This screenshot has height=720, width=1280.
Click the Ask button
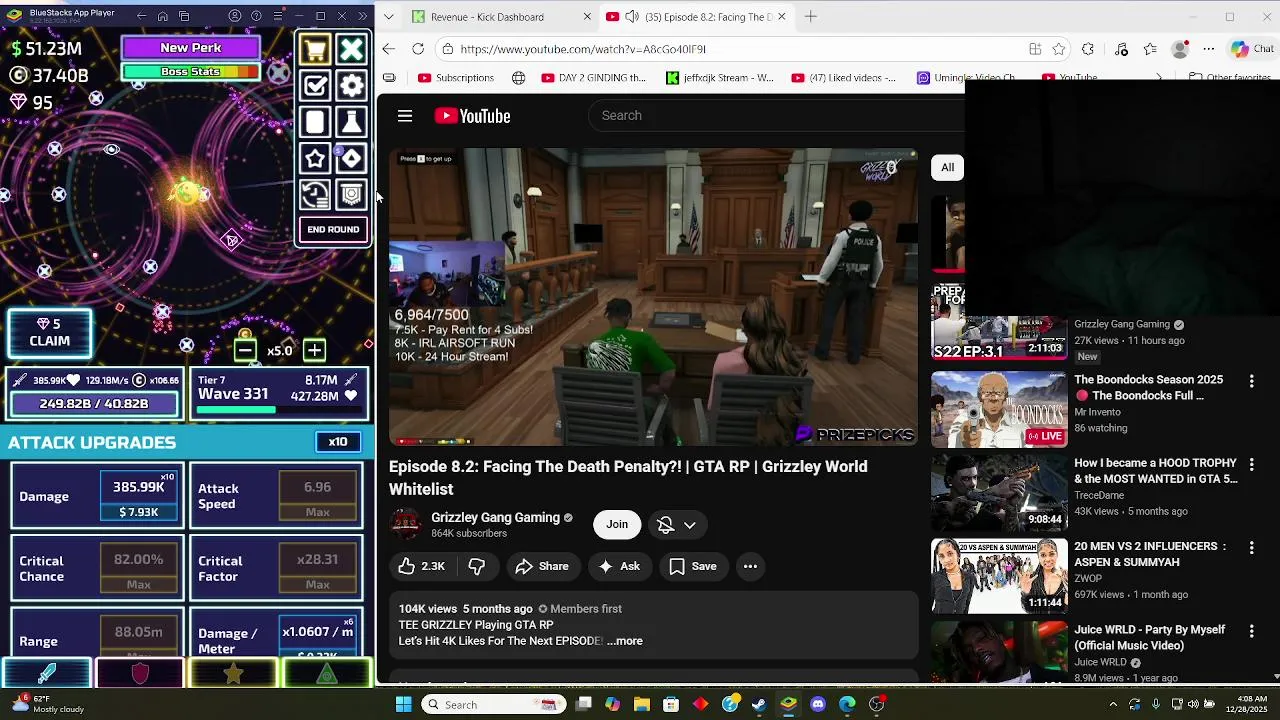click(x=619, y=566)
